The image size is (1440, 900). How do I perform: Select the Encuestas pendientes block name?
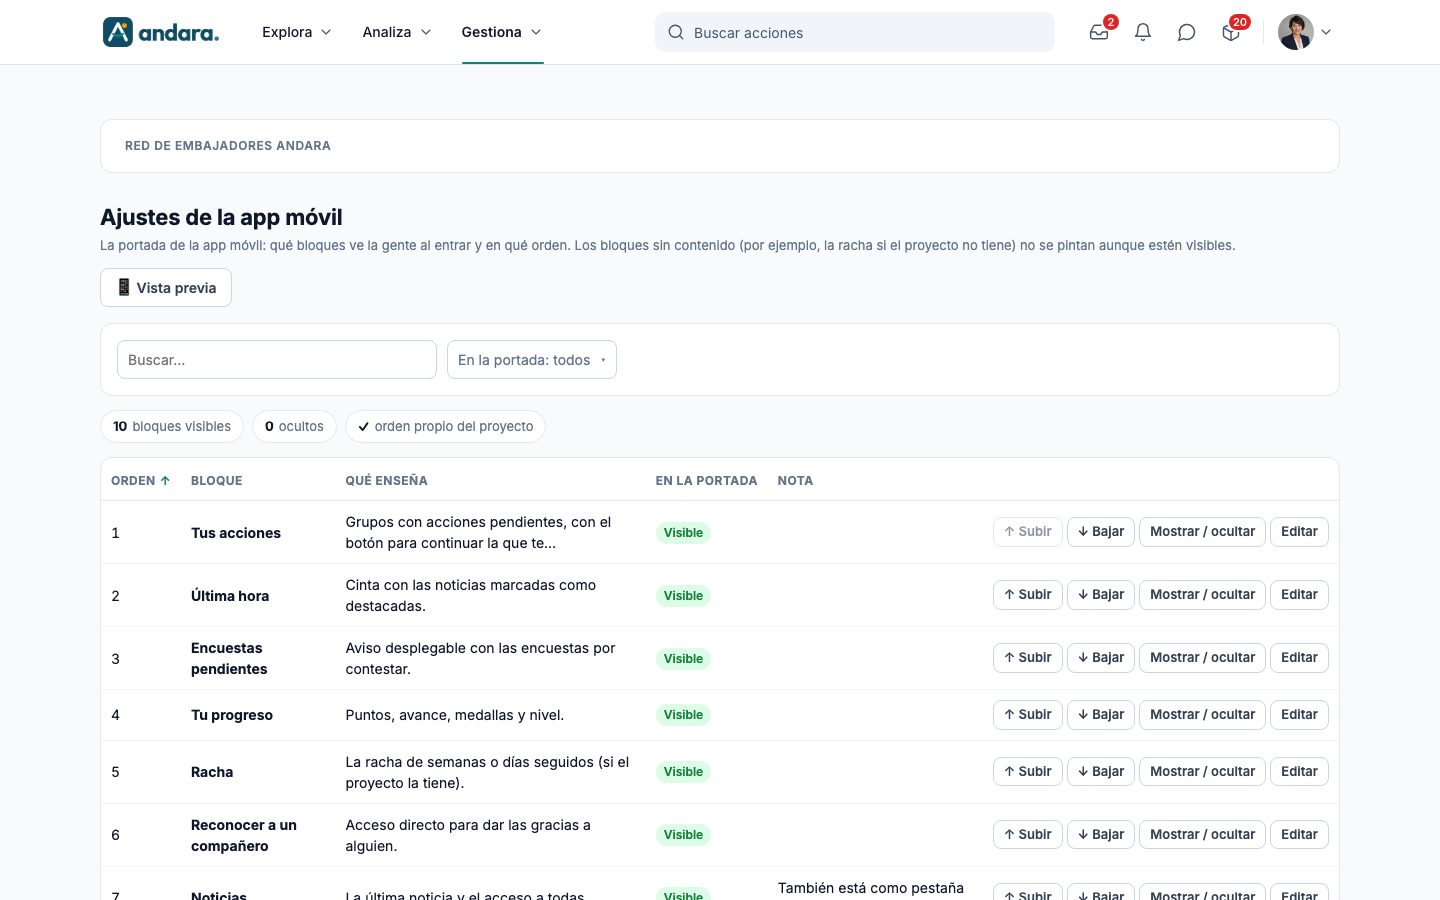pos(229,659)
